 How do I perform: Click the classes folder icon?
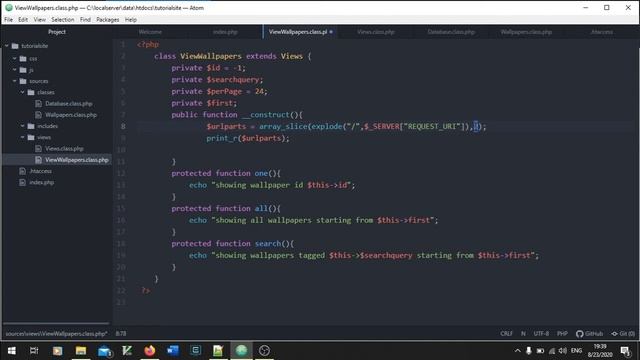coord(31,92)
